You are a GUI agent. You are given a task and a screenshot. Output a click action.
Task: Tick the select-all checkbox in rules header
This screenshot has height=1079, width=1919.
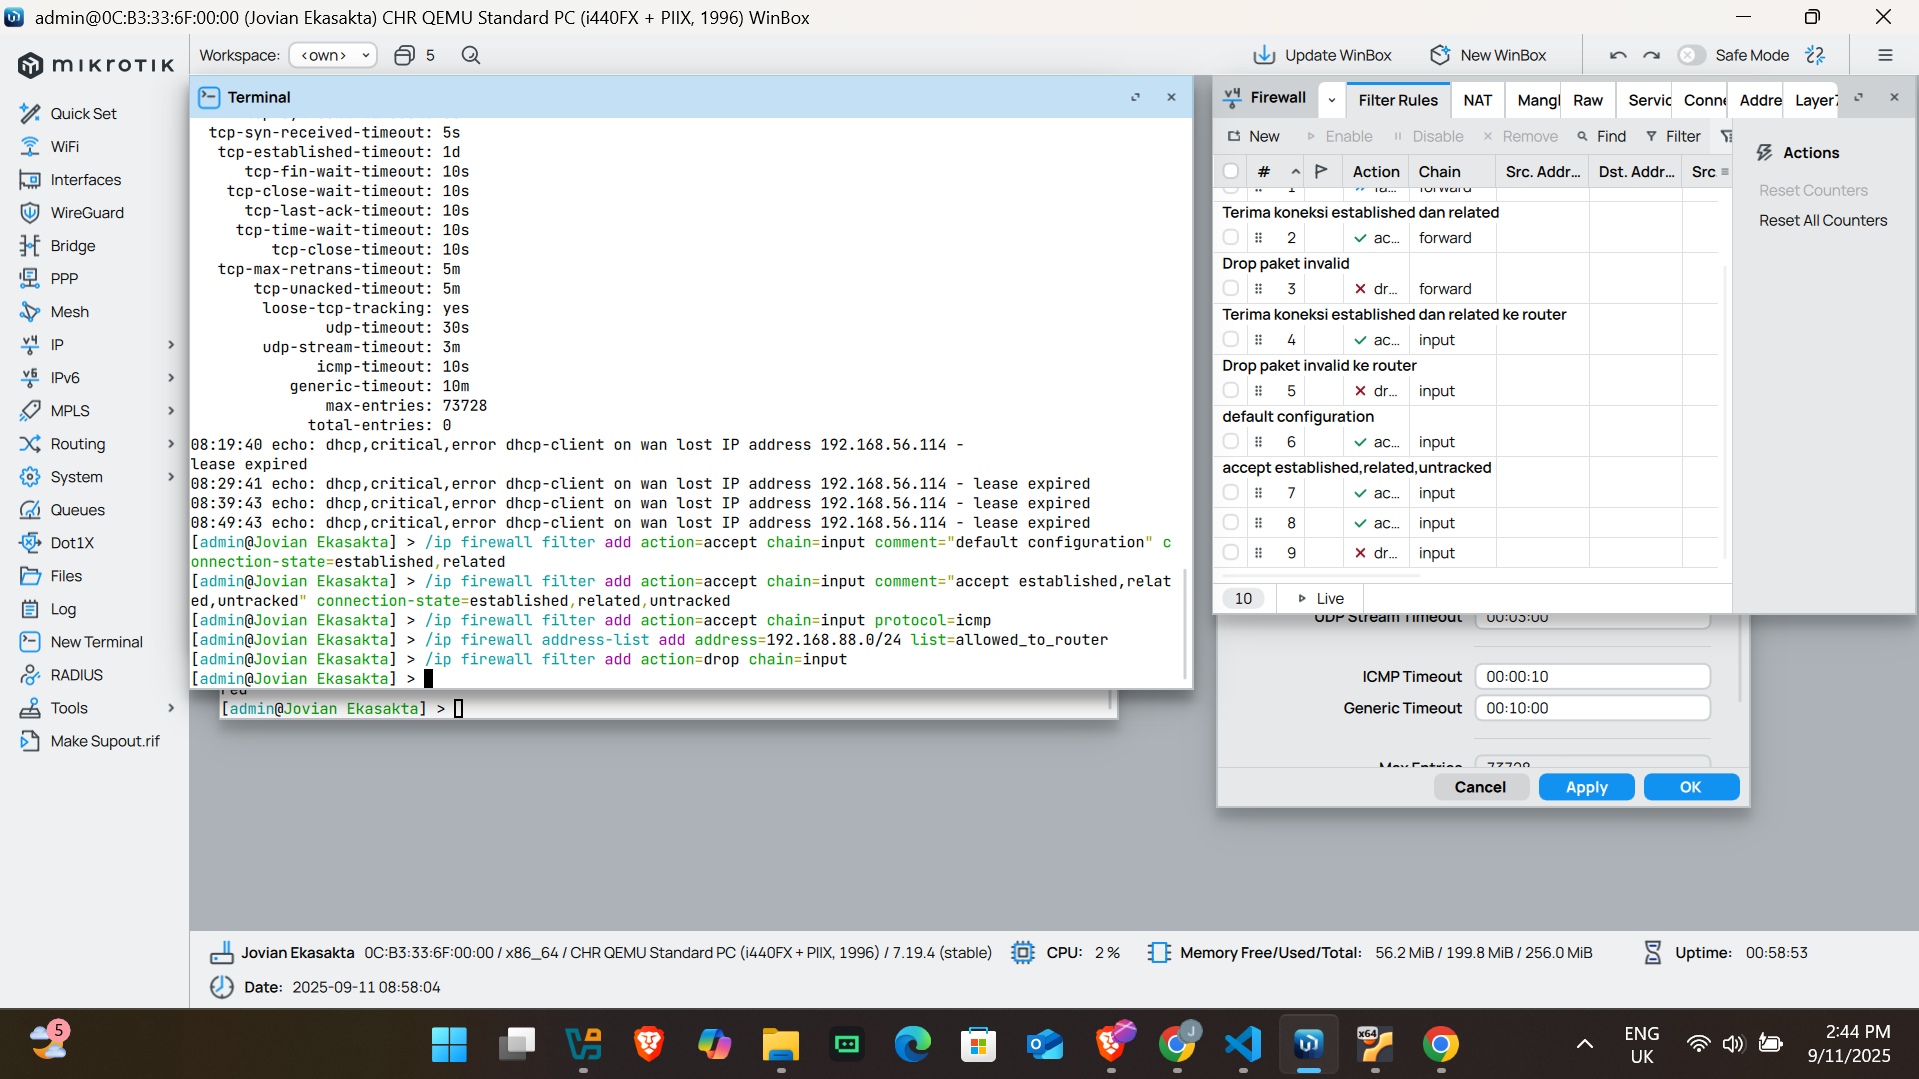(1231, 172)
